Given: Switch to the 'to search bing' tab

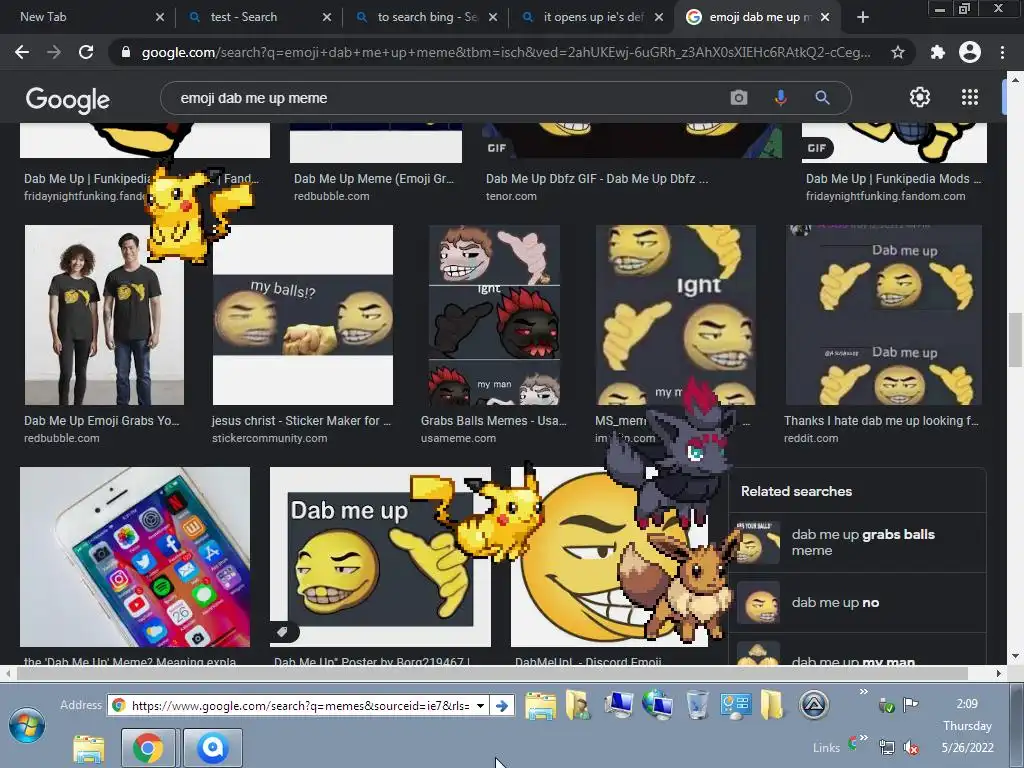Looking at the screenshot, I should (x=427, y=17).
